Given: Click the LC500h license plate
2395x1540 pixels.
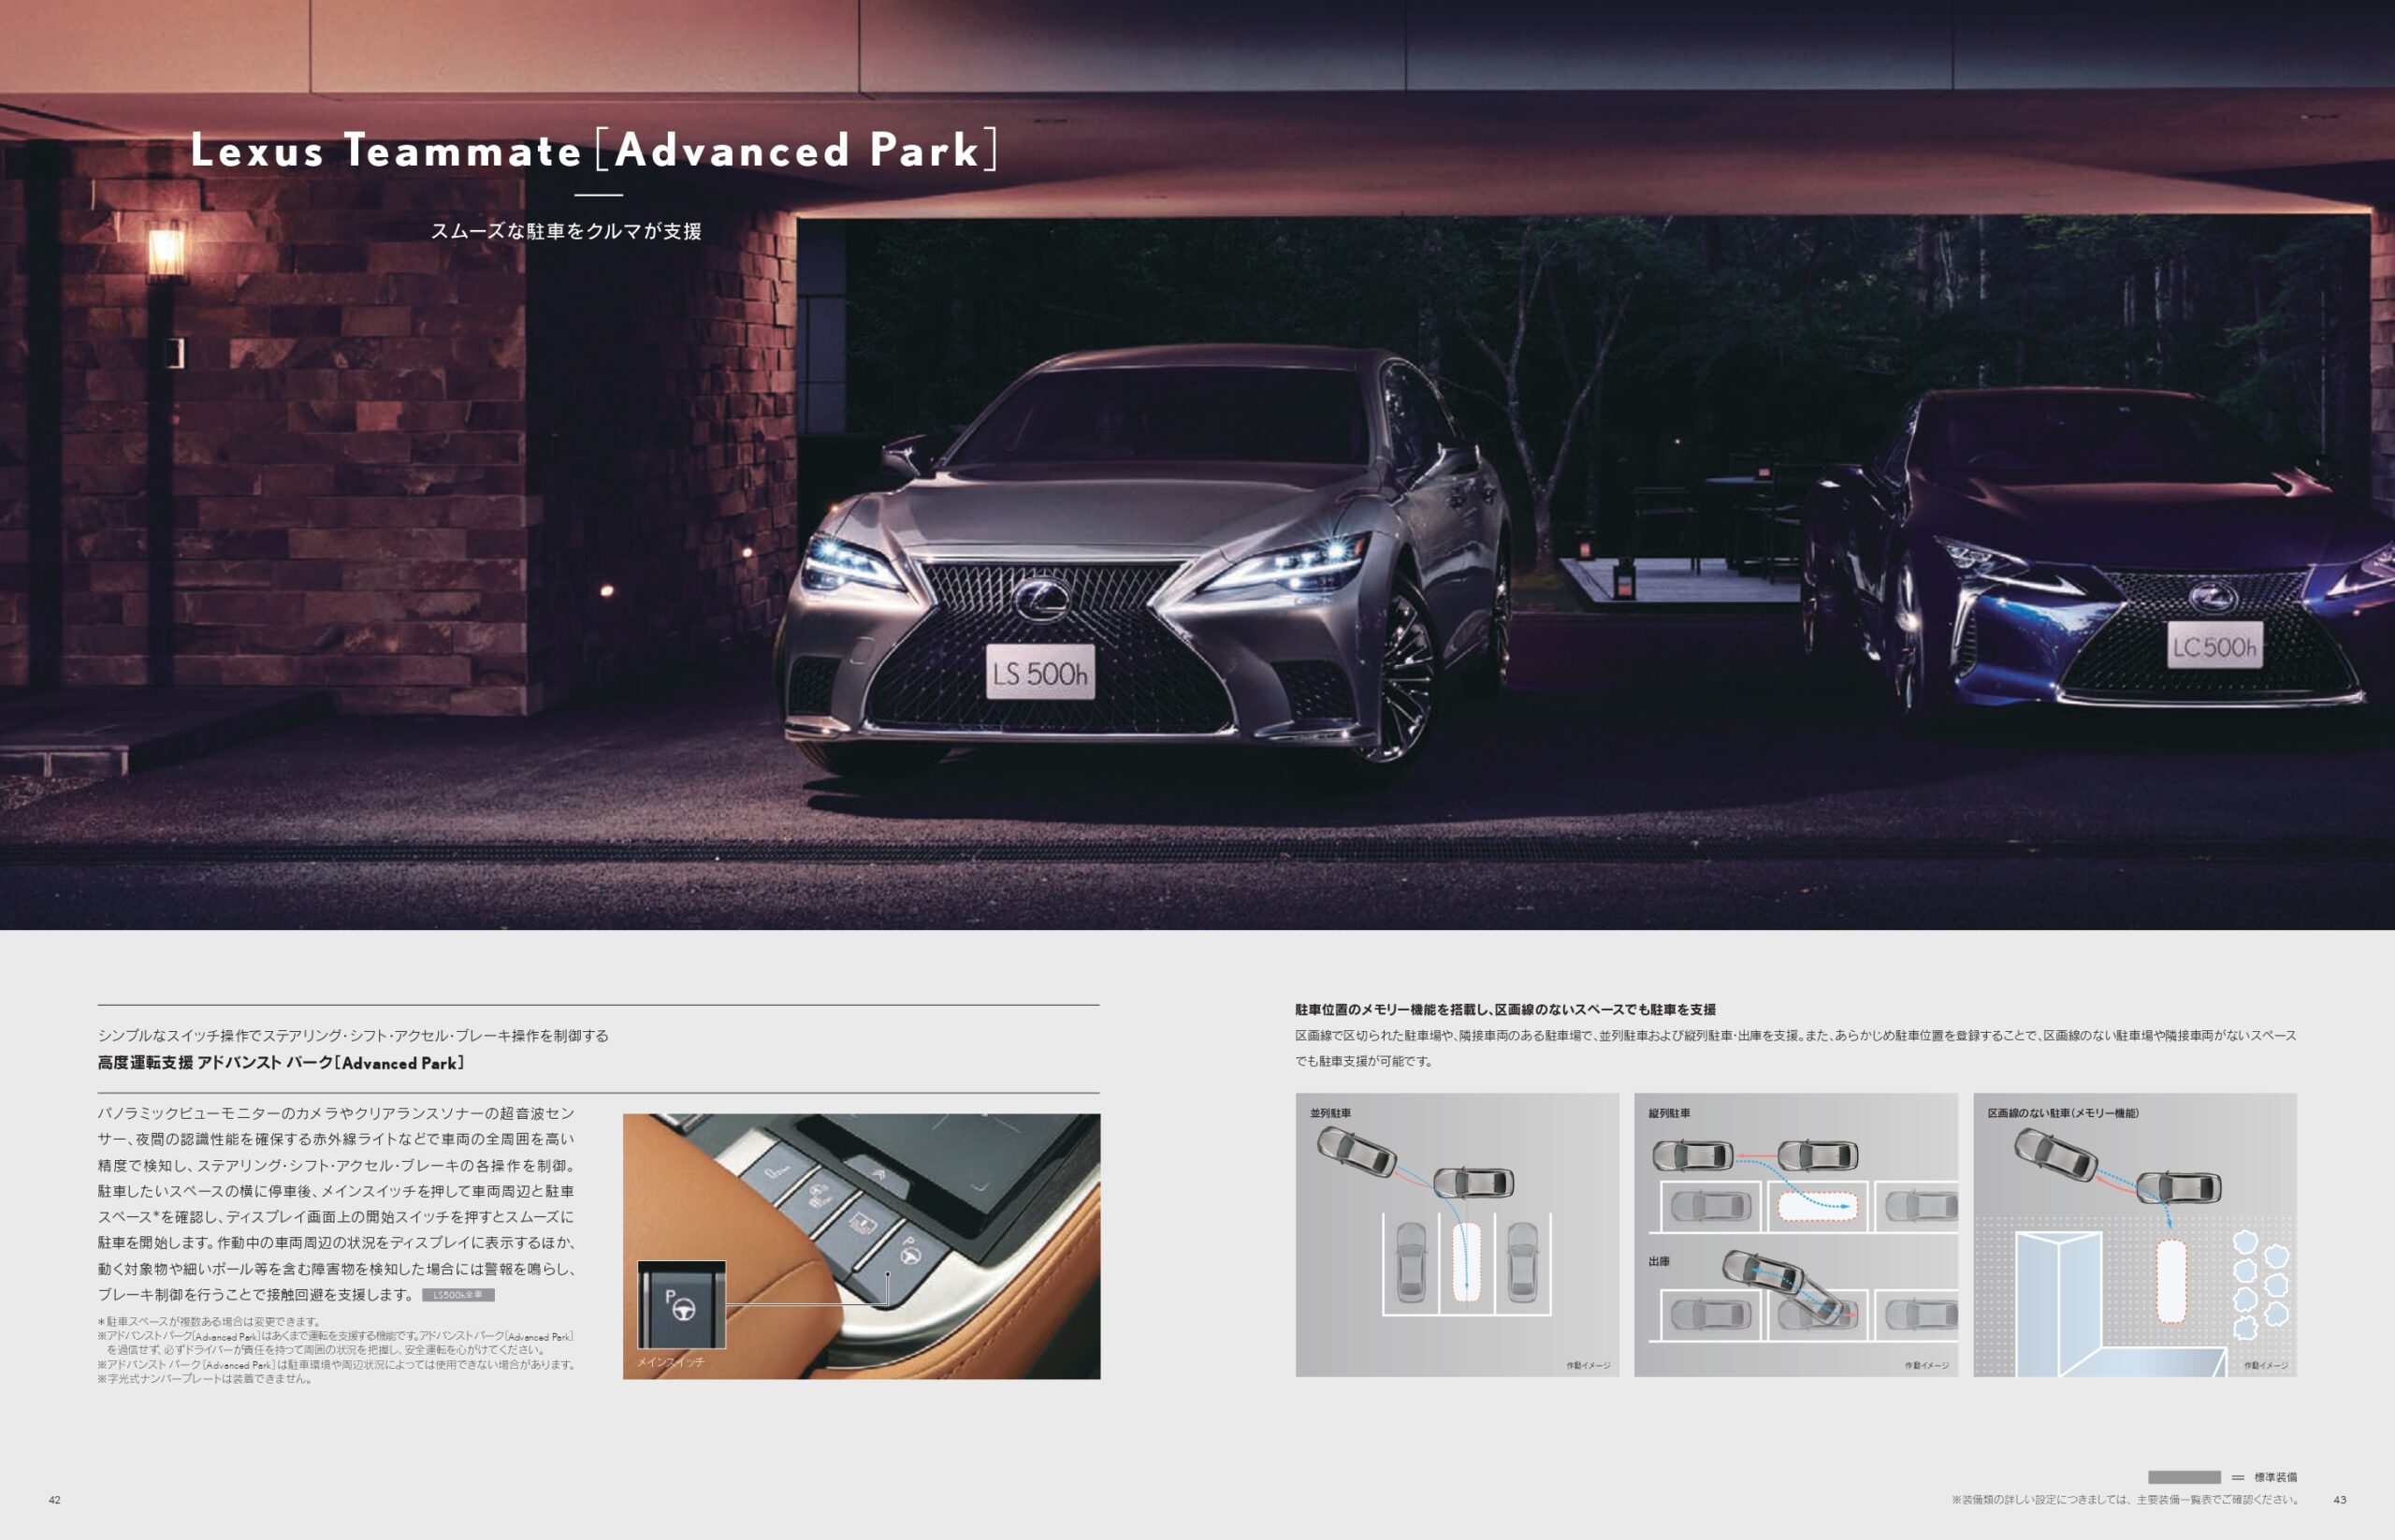Looking at the screenshot, I should tap(2214, 646).
